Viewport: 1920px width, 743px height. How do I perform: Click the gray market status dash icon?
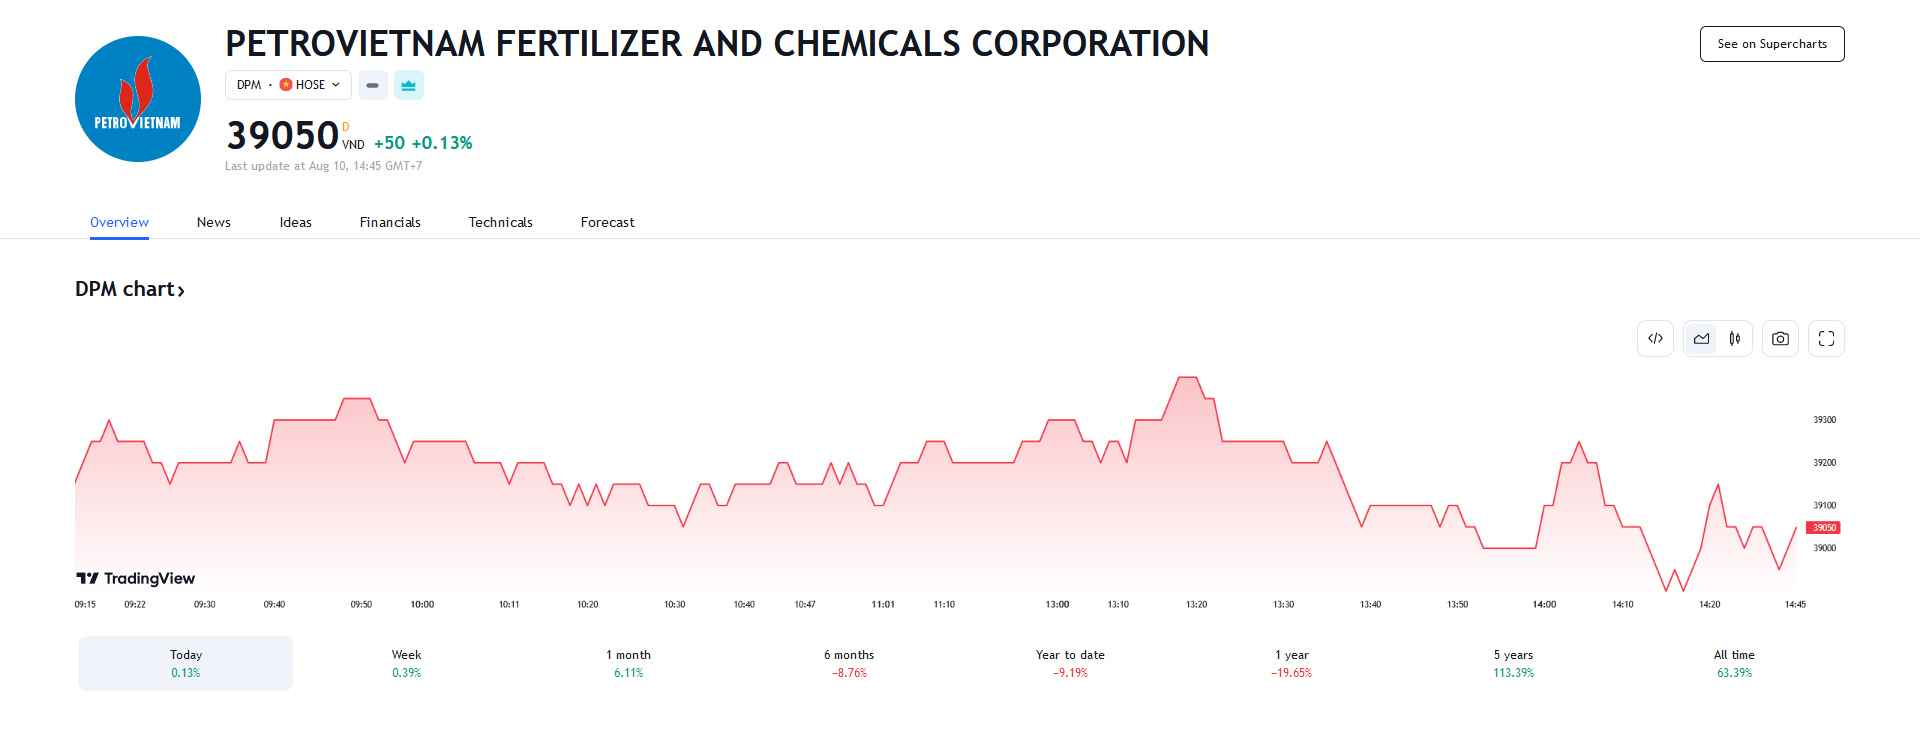(372, 85)
